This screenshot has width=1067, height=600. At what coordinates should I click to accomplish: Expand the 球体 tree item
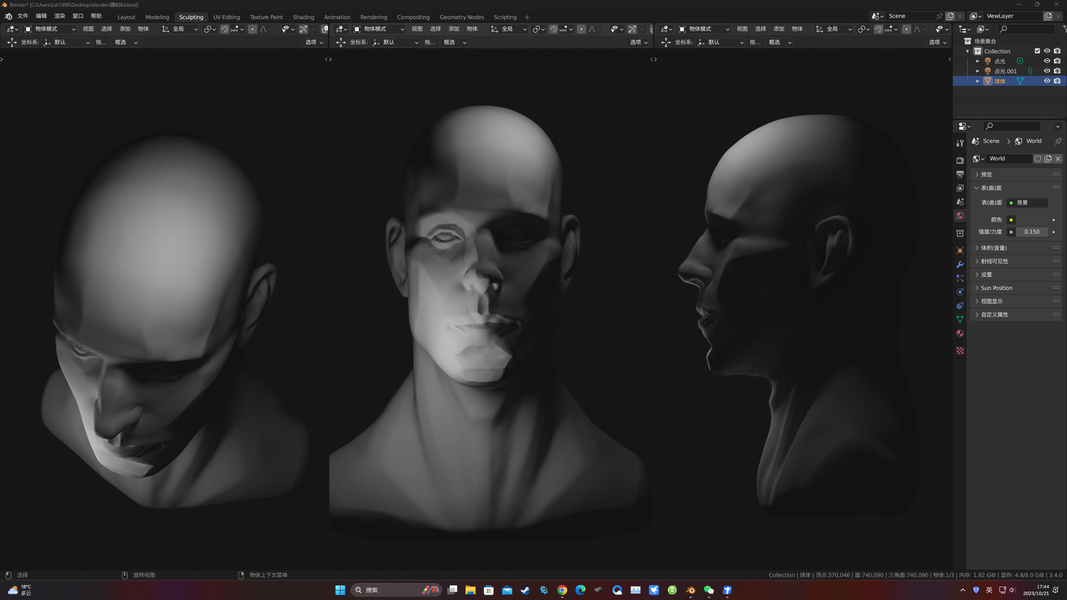pos(978,81)
